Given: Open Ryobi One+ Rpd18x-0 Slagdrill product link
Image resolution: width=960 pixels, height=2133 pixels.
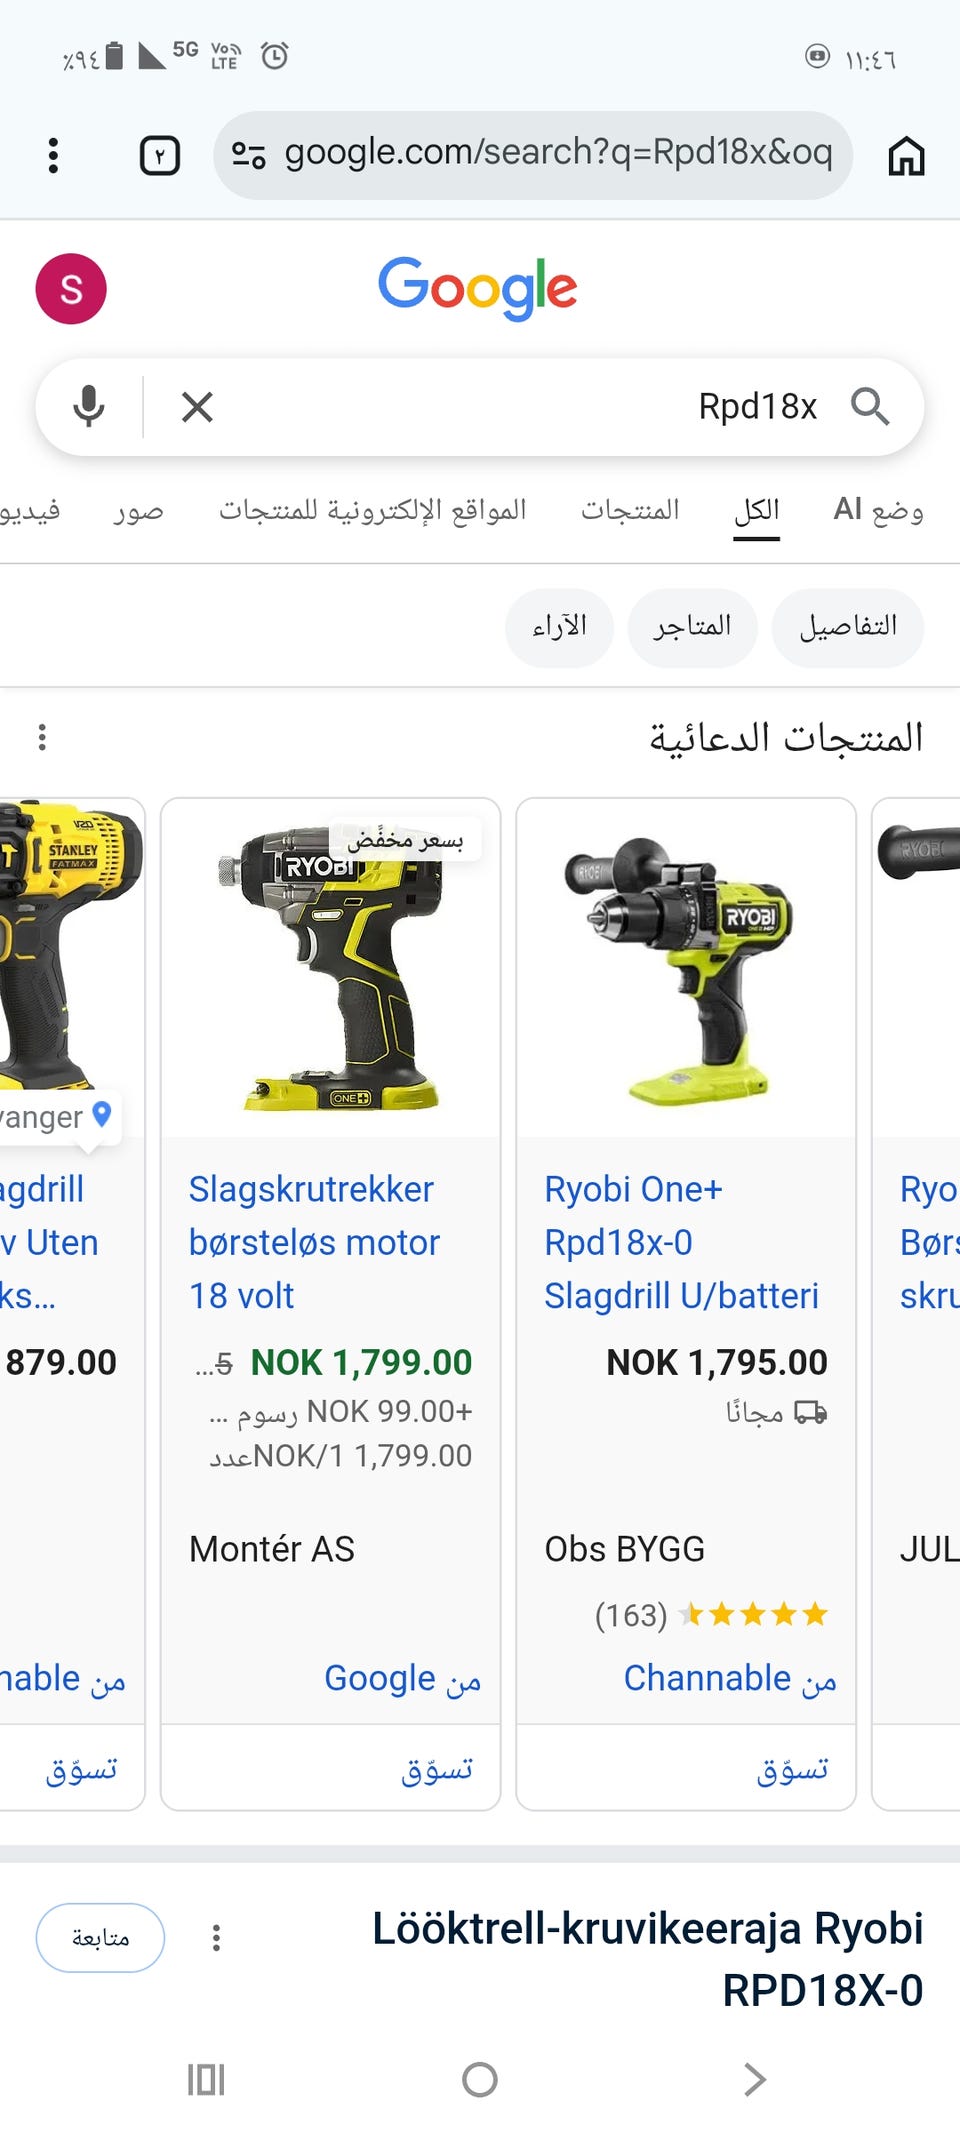Looking at the screenshot, I should pos(682,1242).
